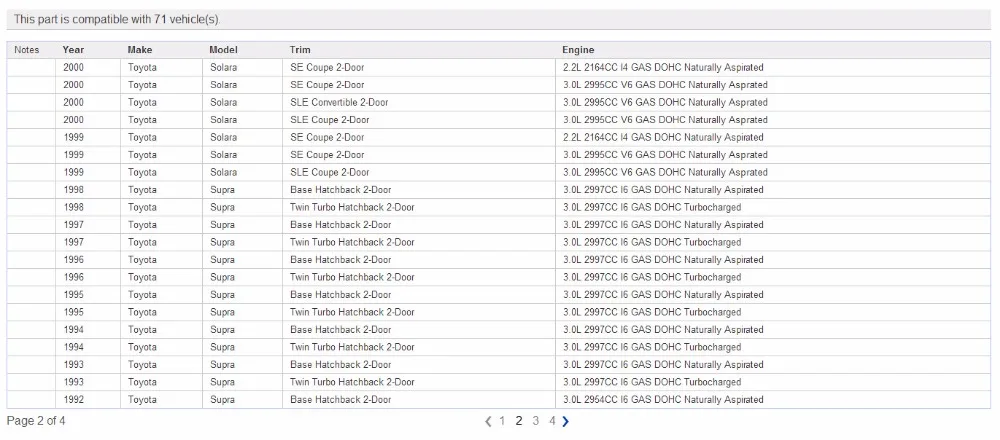Select SLE Convertible 2-Door trim cell
This screenshot has width=1000, height=440.
418,103
